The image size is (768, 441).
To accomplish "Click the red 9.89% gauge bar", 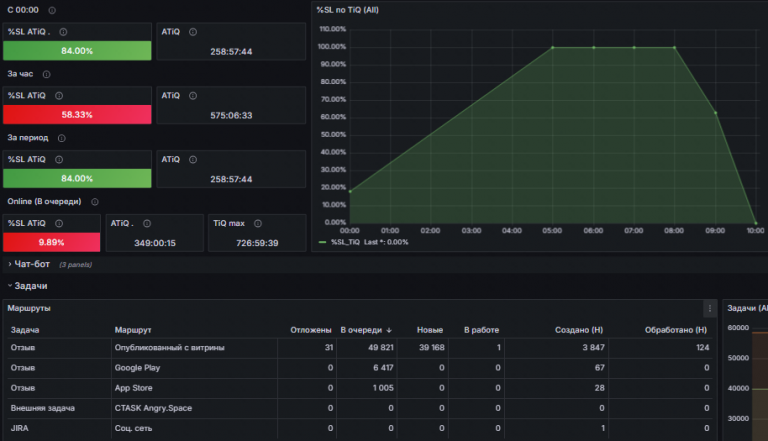I will point(51,242).
